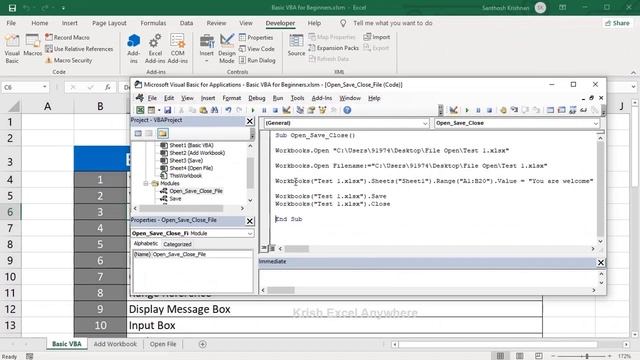
Task: Click the Quick Watch glasses icon
Action: coord(584,110)
